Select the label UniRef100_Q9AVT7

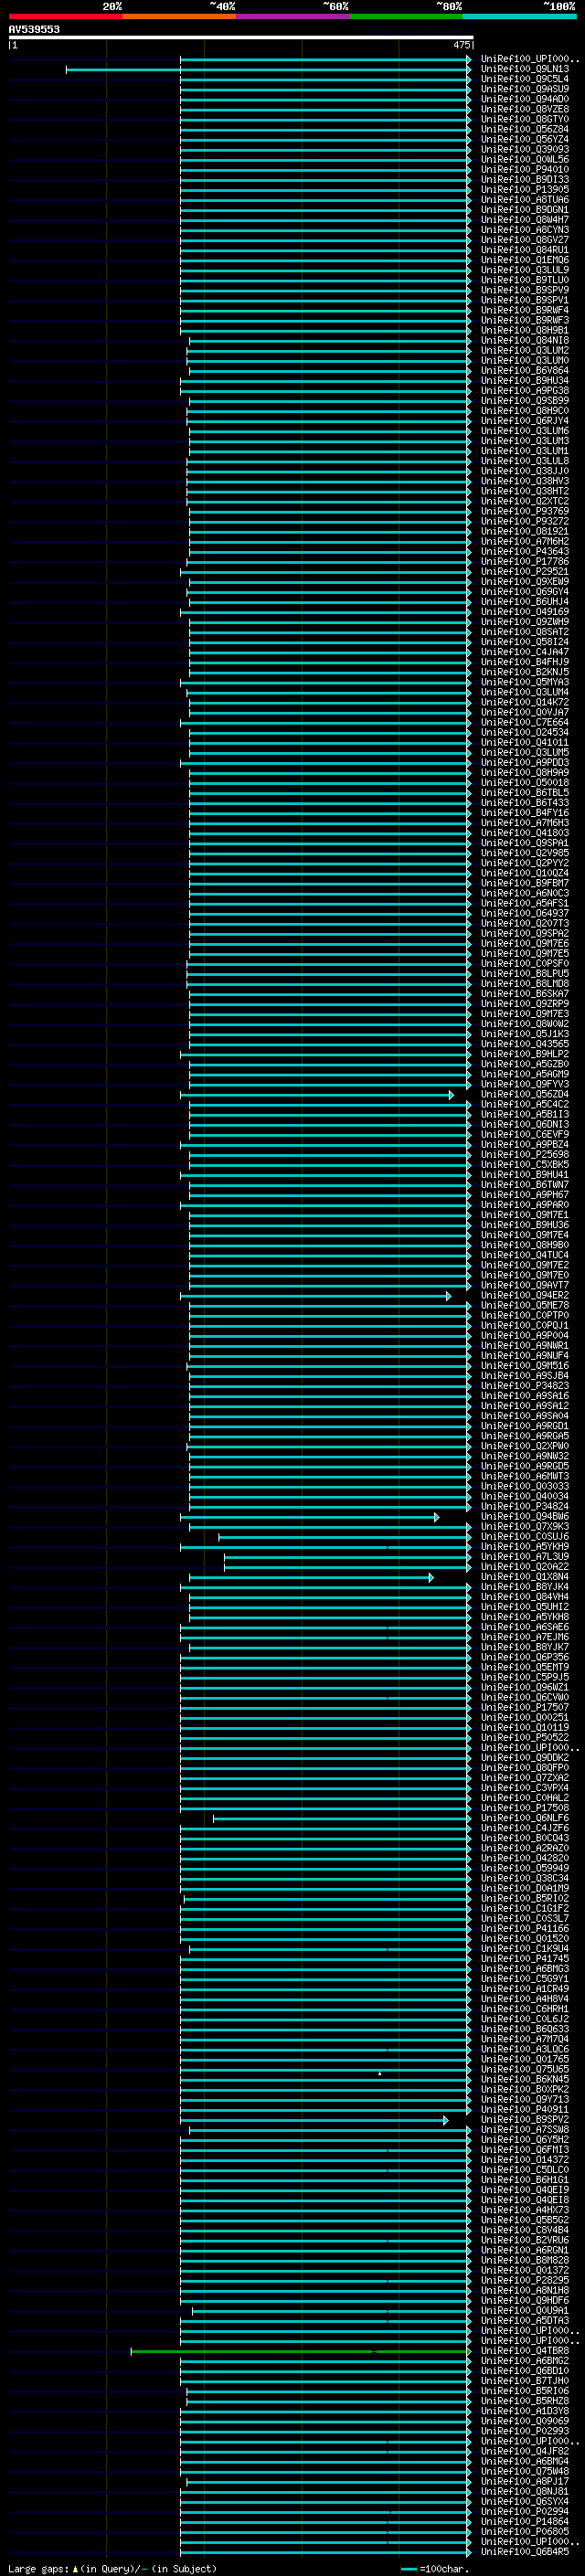(525, 1285)
